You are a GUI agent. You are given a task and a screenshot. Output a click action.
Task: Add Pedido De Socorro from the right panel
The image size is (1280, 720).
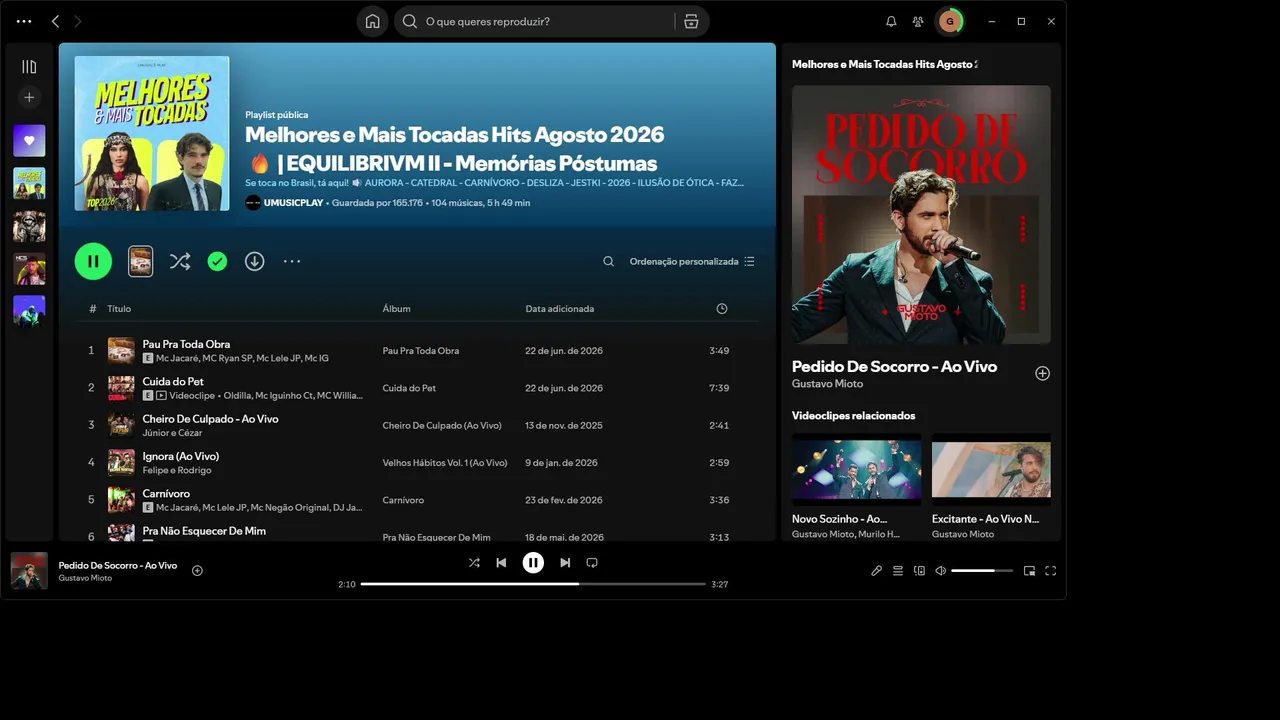pyautogui.click(x=1042, y=373)
